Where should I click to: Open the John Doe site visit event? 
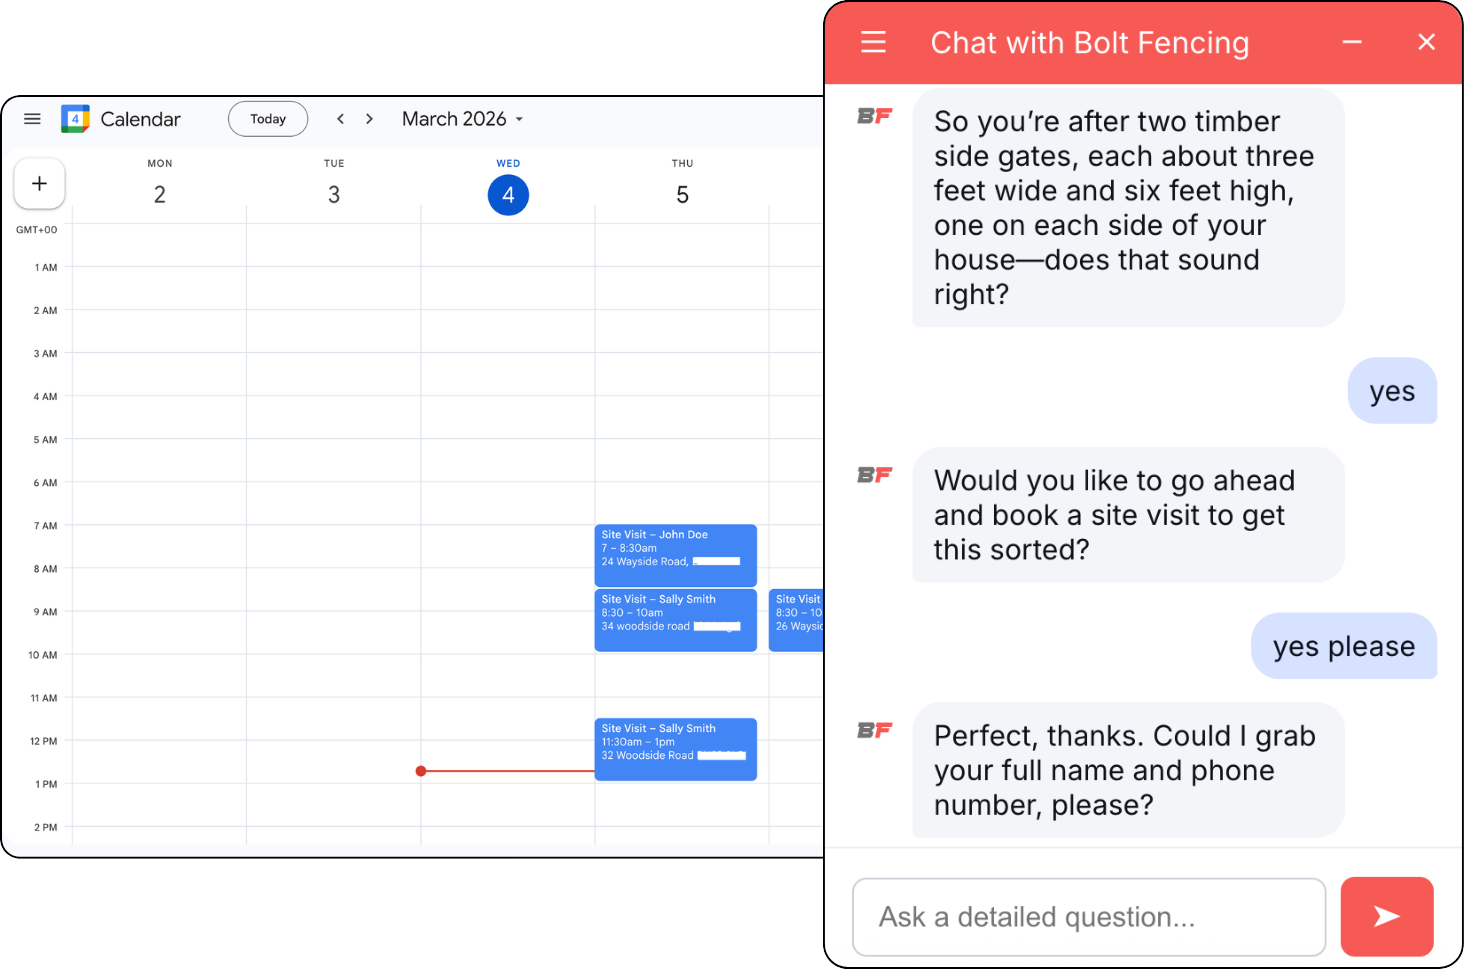click(x=675, y=555)
